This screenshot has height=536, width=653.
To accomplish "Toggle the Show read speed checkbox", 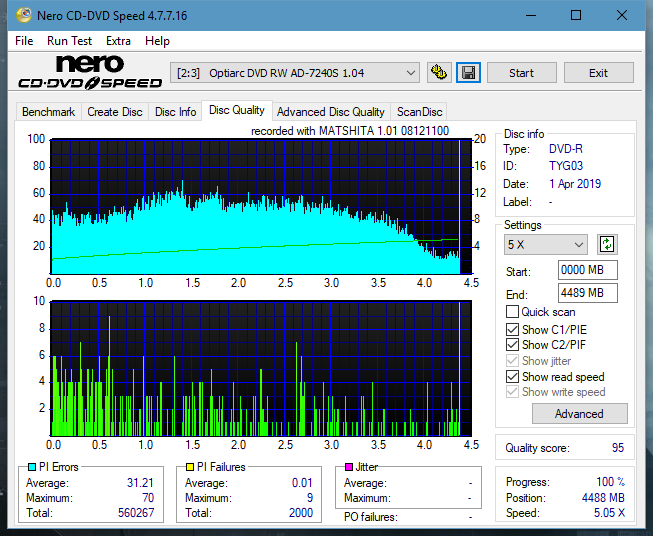I will click(x=512, y=376).
